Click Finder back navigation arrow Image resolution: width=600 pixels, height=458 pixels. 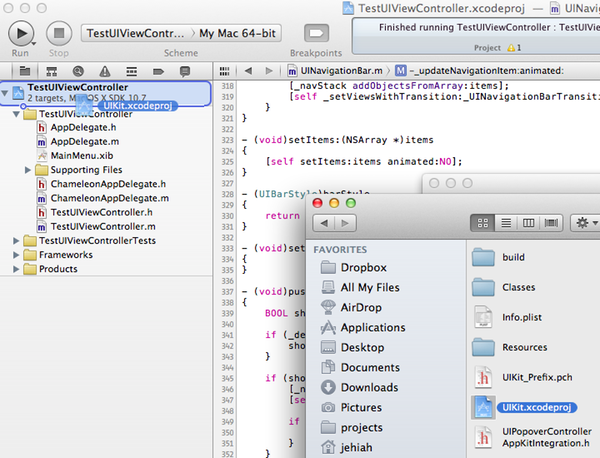pos(324,223)
